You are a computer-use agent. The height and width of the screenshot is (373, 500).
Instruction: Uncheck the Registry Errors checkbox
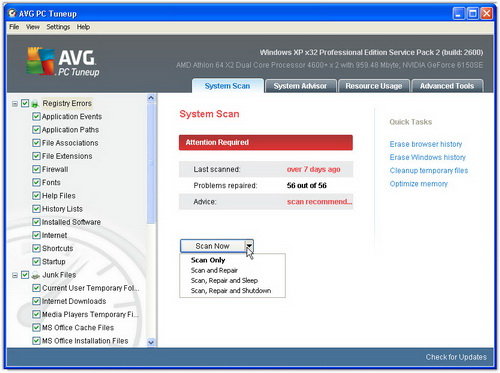point(25,103)
